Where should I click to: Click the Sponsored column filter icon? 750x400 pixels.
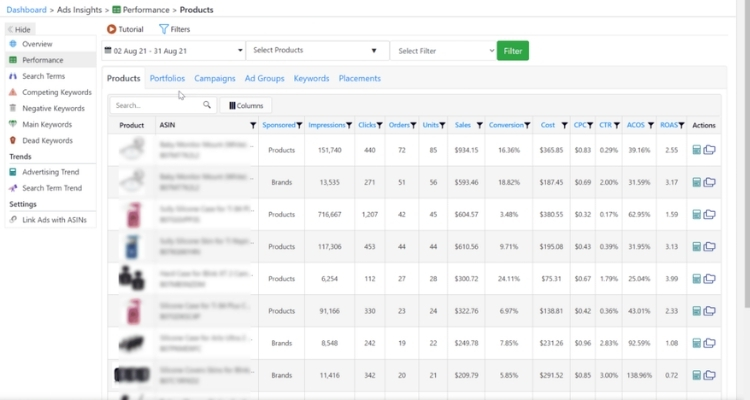(x=299, y=125)
